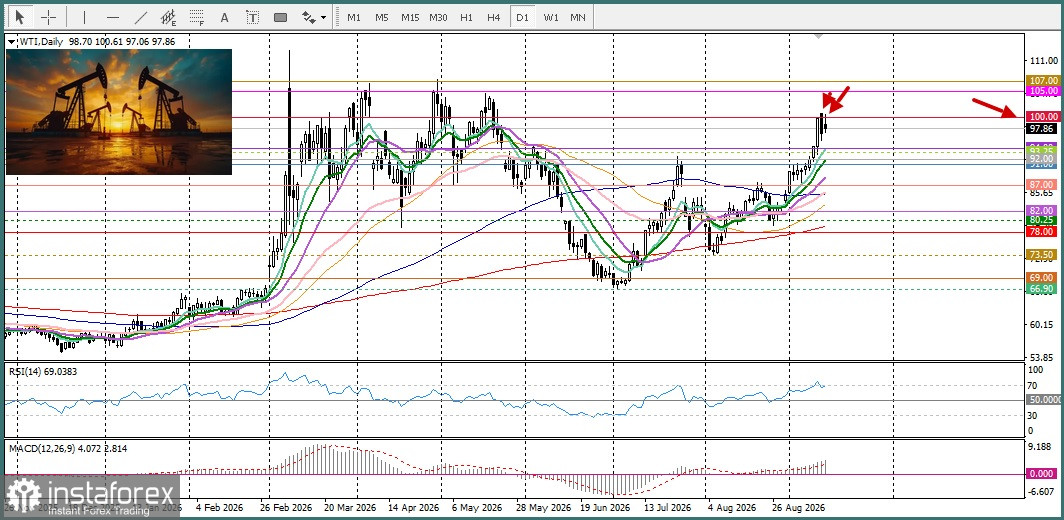
Task: Click the 19 Jun 2026 date label
Action: 605,508
